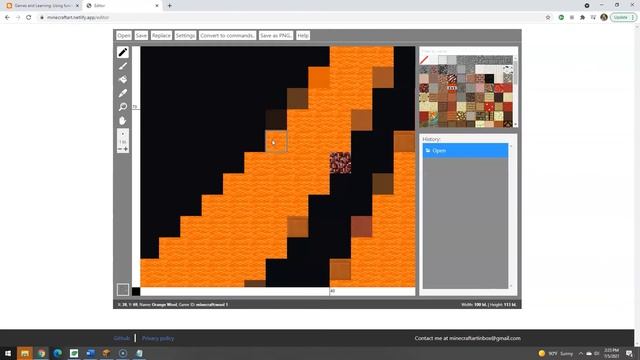Select the Pencil tool
The width and height of the screenshot is (640, 360).
[x=122, y=52]
